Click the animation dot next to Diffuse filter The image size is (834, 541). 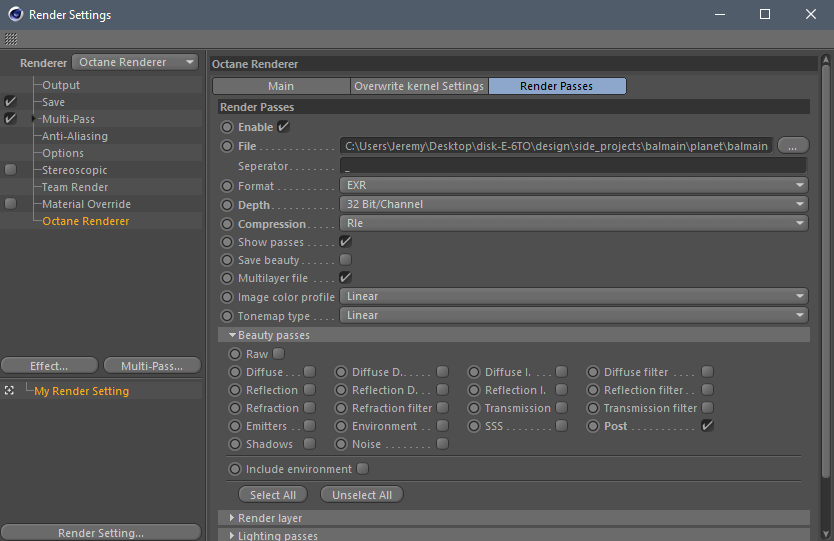[593, 372]
